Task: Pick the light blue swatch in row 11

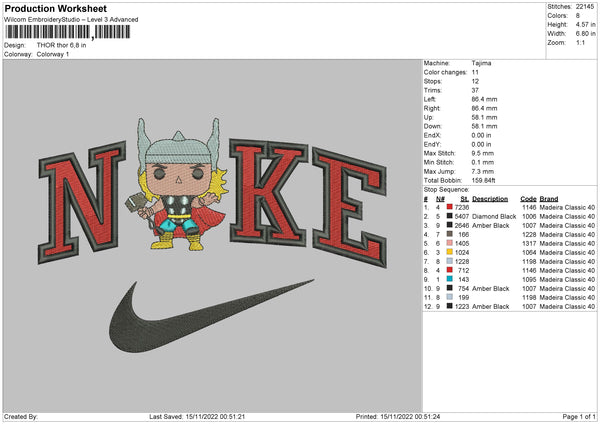Action: tap(450, 297)
